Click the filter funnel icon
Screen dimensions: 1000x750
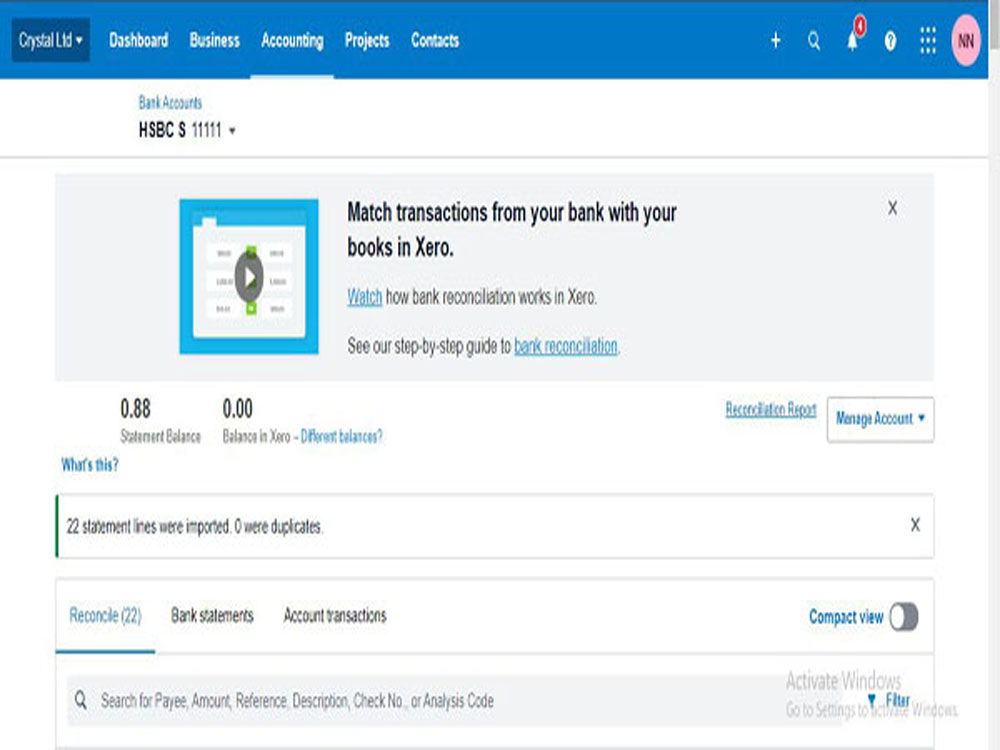pyautogui.click(x=872, y=700)
